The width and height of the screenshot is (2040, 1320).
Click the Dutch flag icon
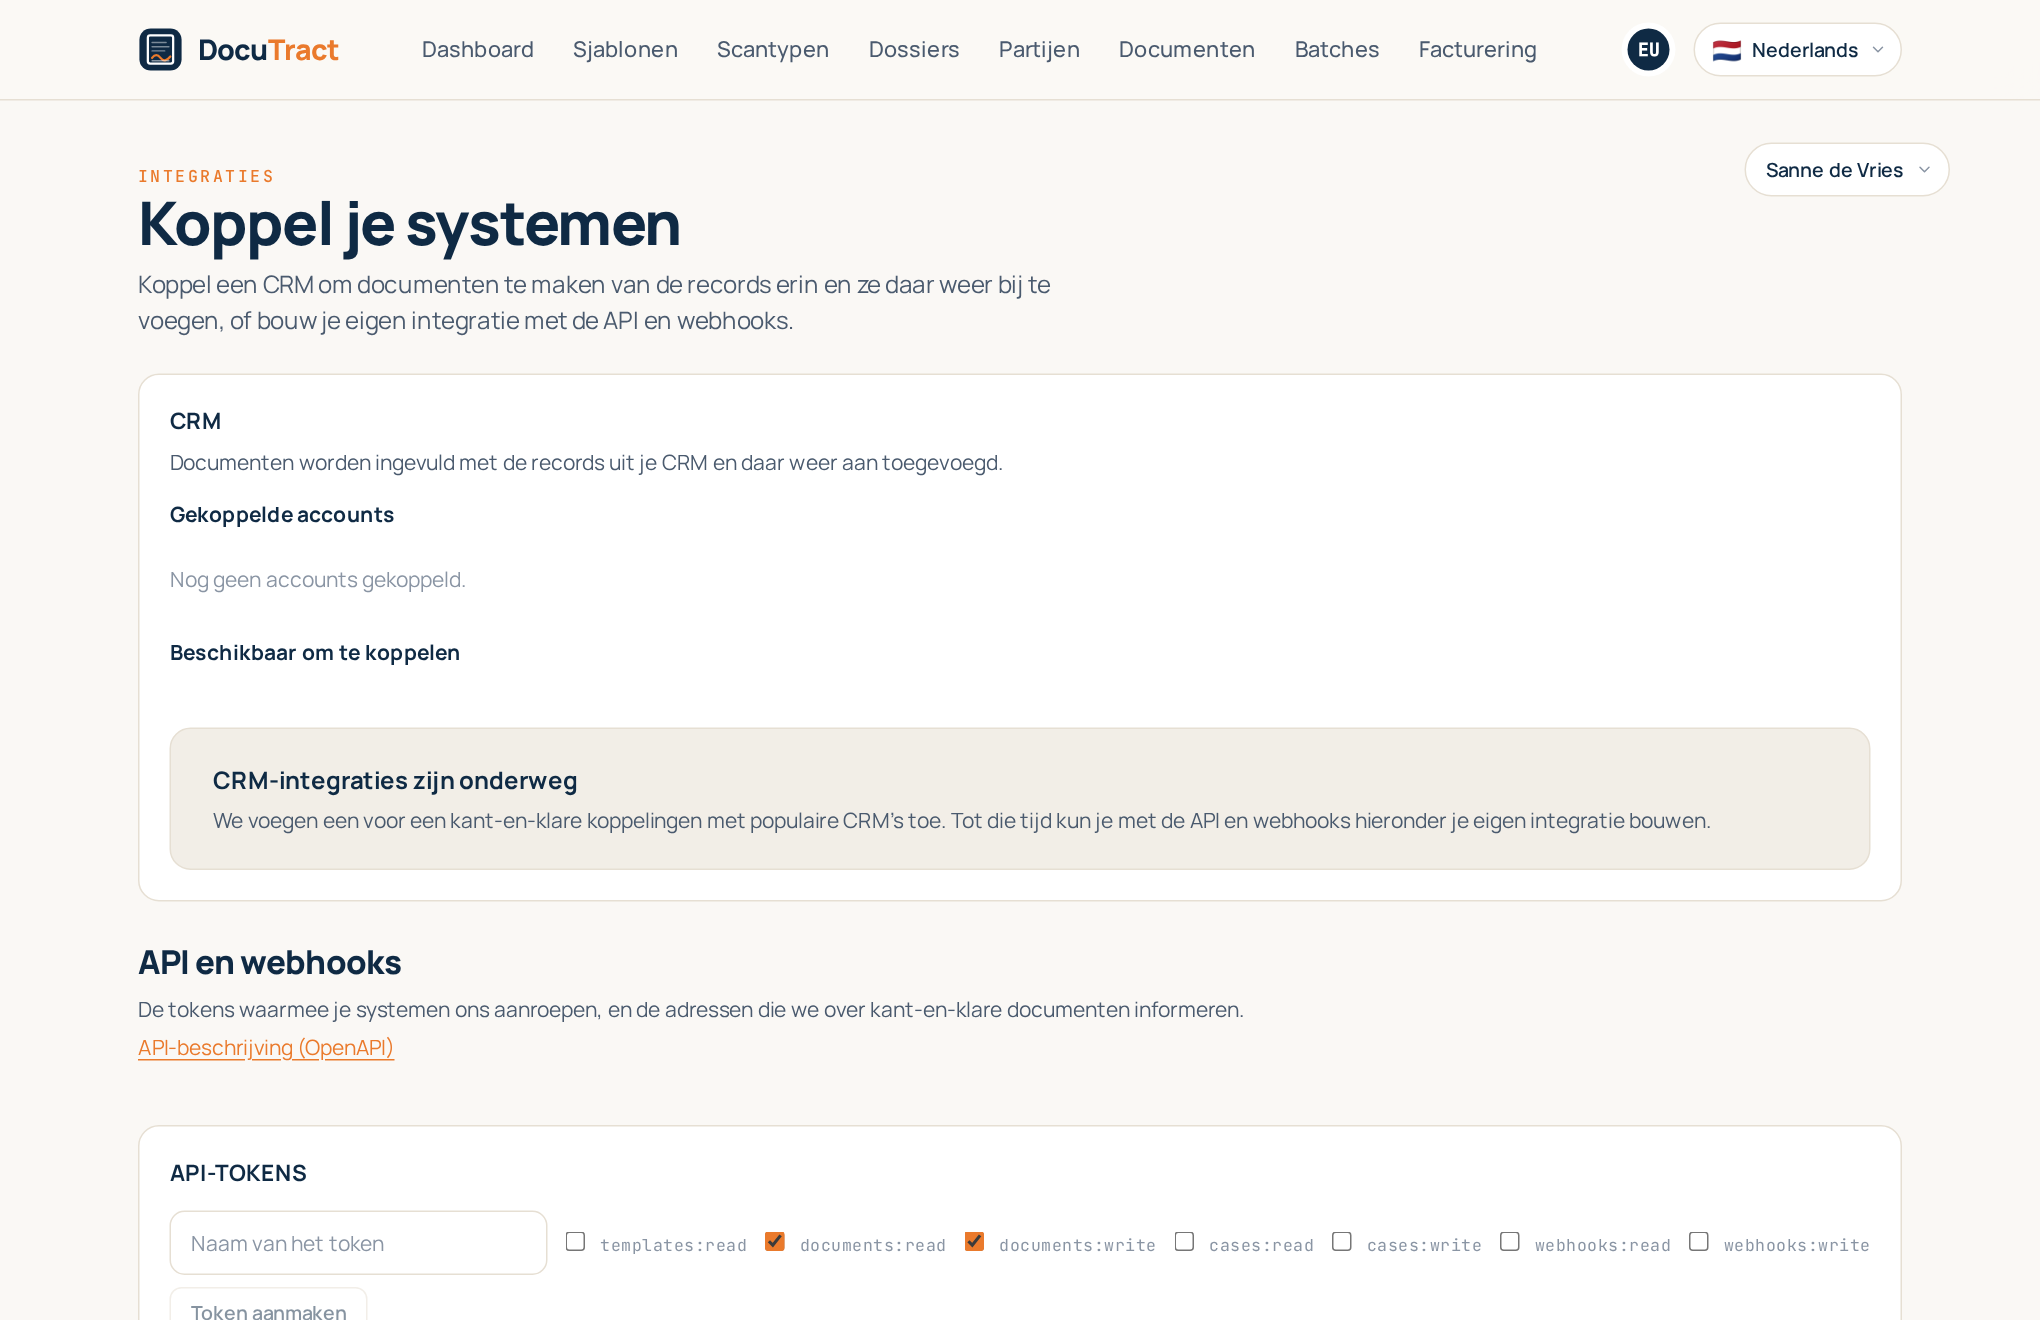(1726, 50)
